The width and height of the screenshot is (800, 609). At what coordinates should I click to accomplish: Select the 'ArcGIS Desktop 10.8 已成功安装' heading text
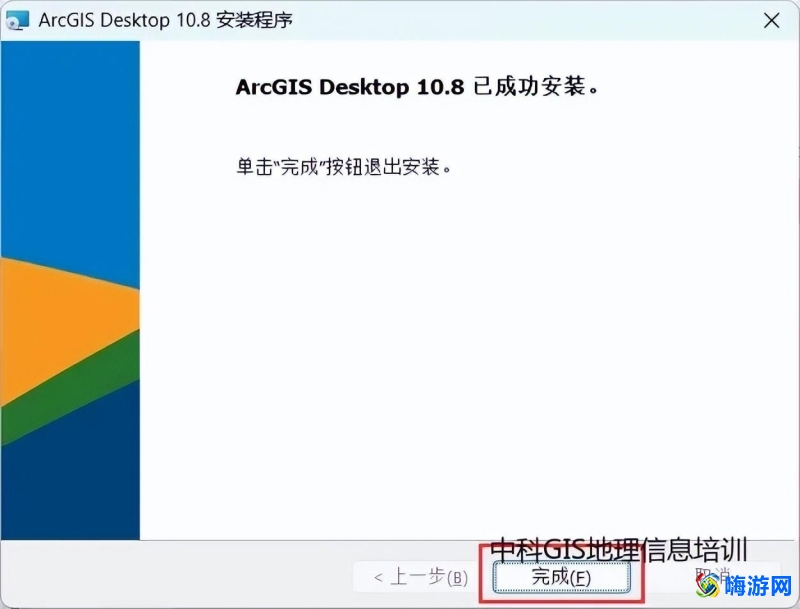click(417, 87)
